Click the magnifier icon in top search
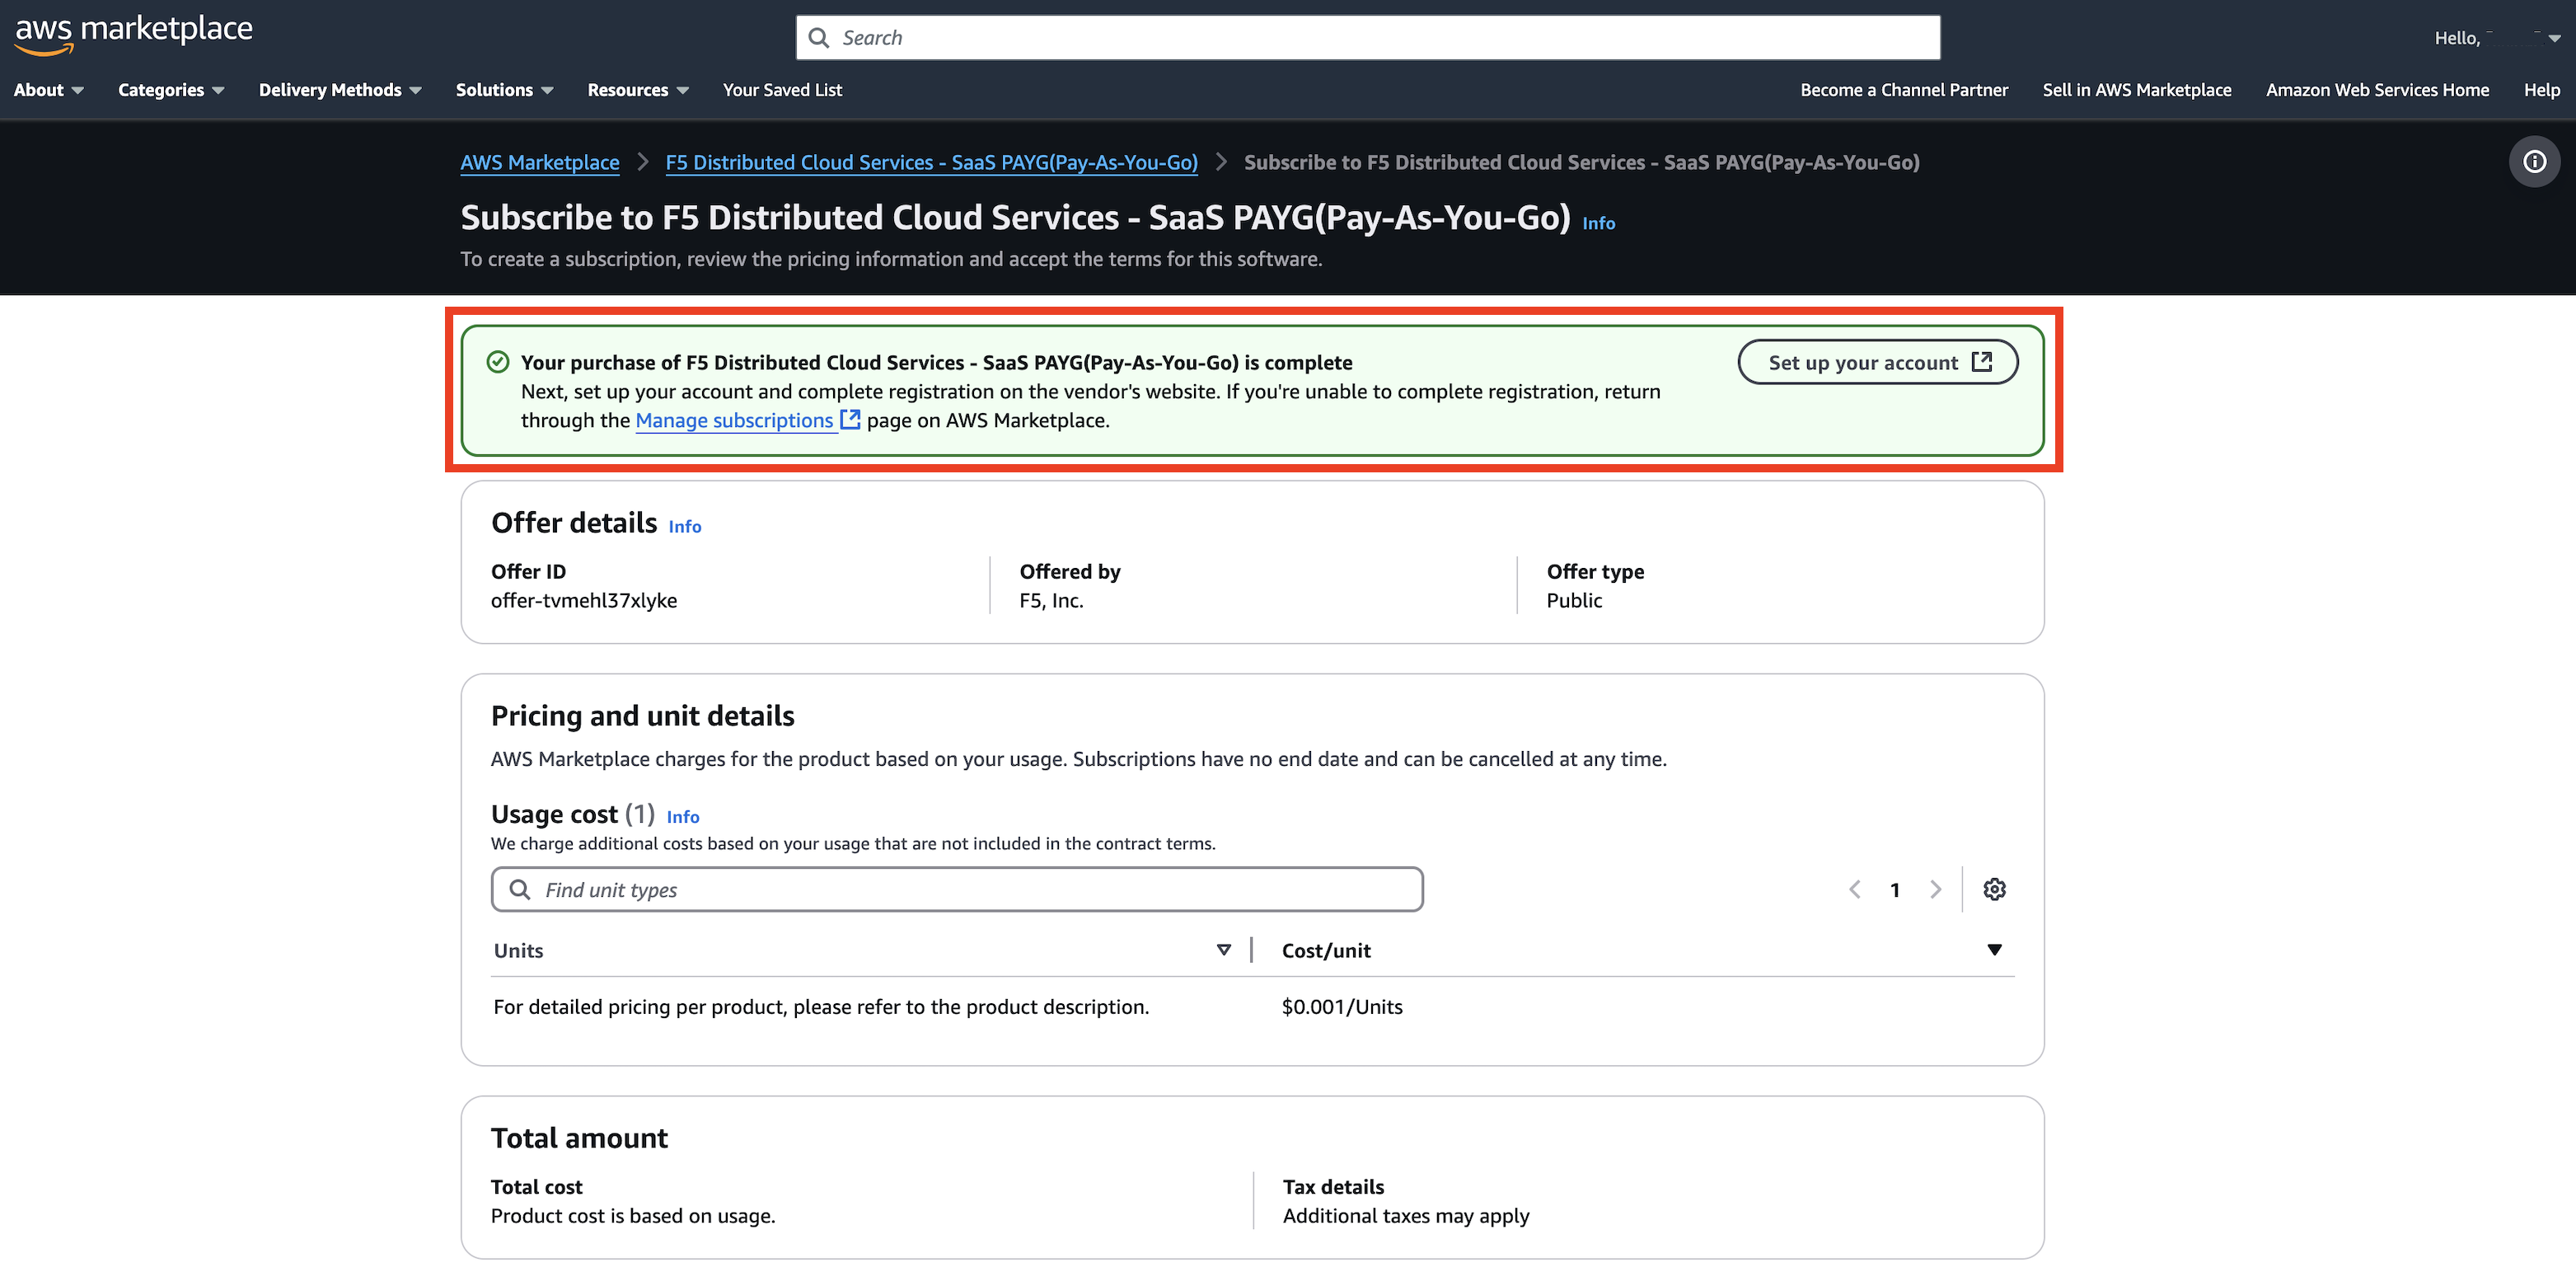Viewport: 2576px width, 1286px height. pos(819,38)
